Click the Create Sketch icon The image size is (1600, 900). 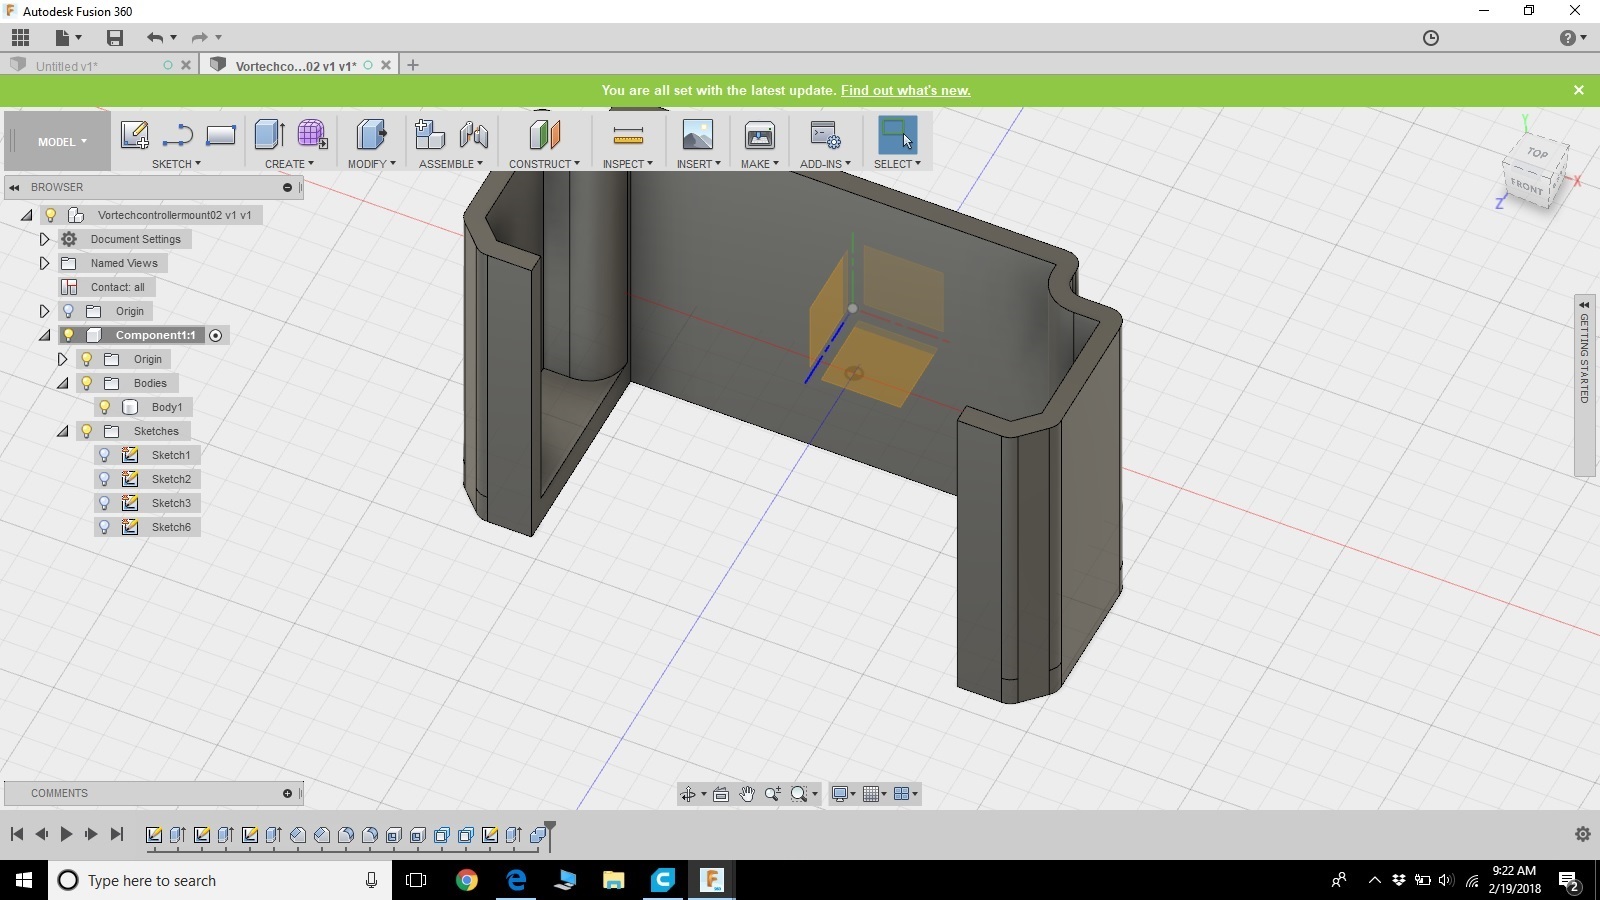click(x=134, y=135)
